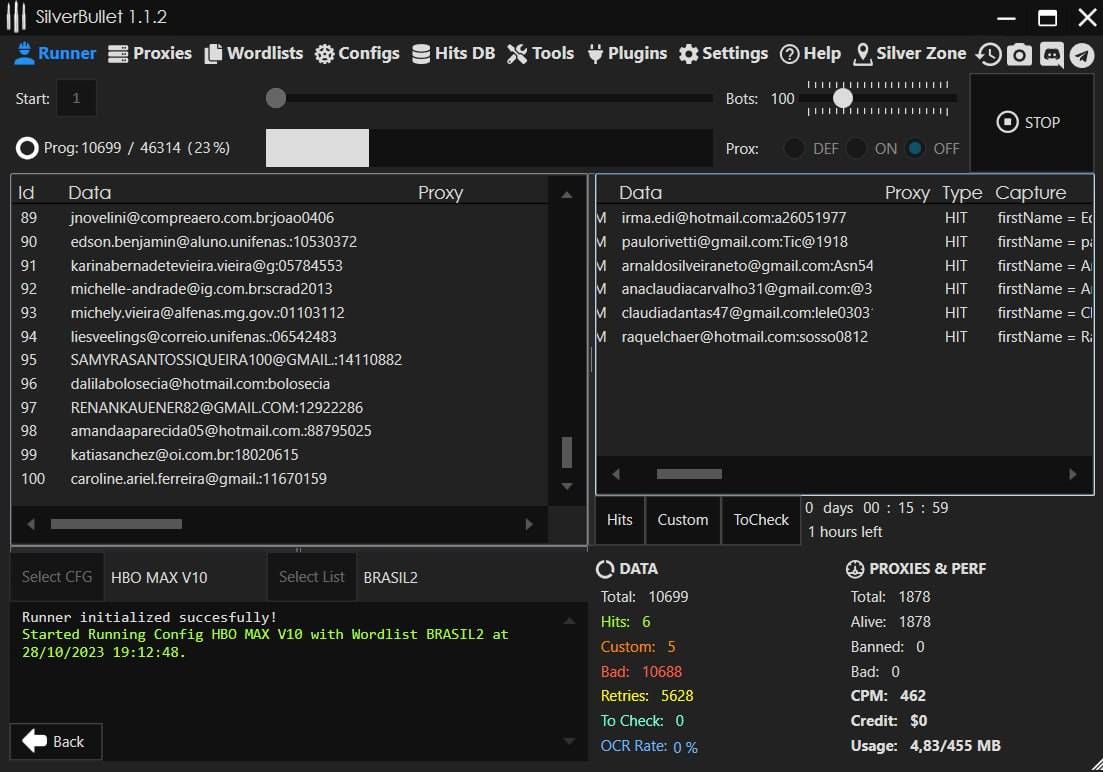Open the run history clock icon
1103x772 pixels.
[x=988, y=55]
